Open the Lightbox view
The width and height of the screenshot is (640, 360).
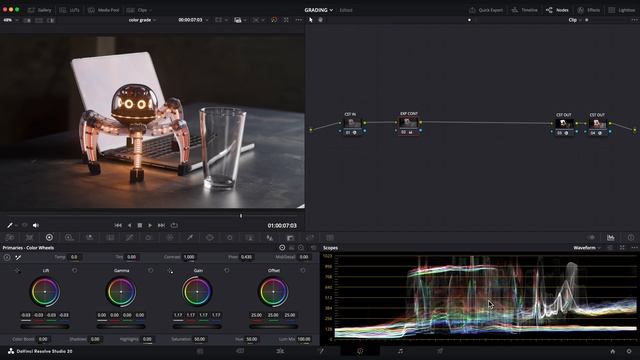[x=622, y=10]
